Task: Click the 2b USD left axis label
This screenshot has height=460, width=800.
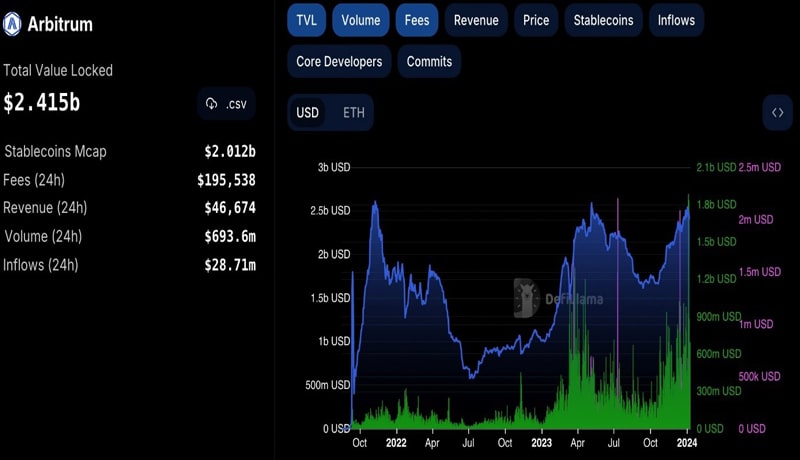Action: (334, 254)
